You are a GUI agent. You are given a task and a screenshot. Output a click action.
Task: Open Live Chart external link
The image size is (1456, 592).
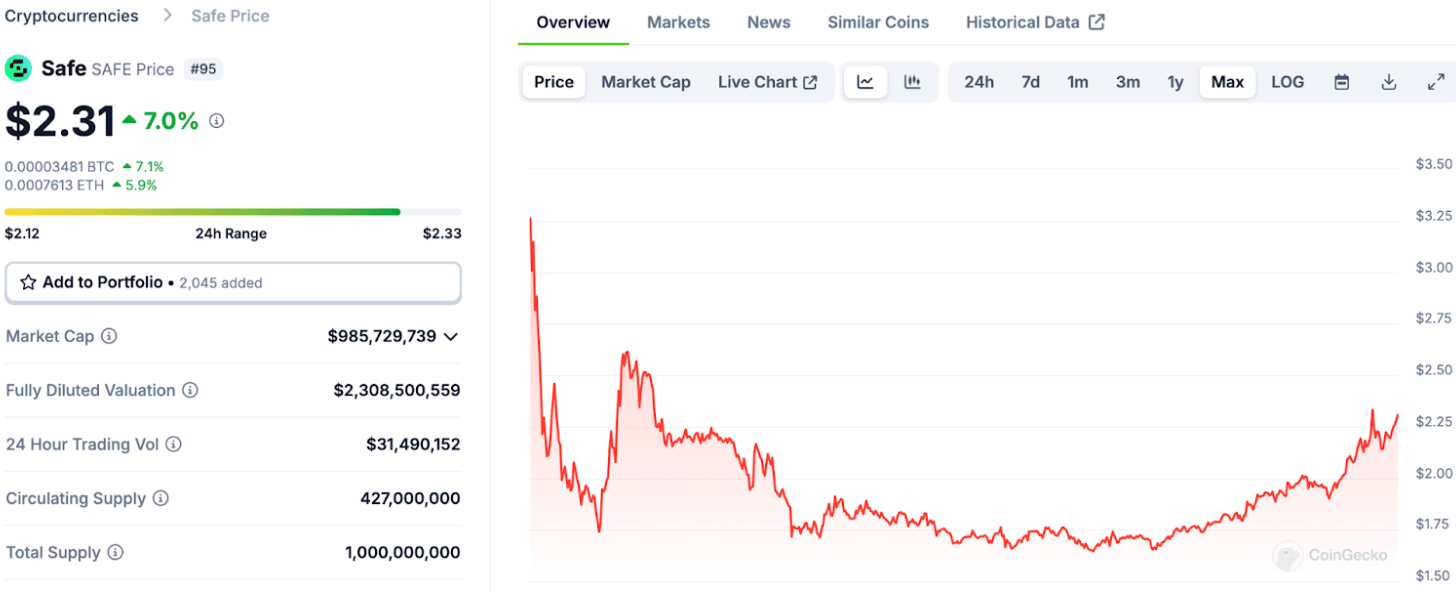(767, 82)
